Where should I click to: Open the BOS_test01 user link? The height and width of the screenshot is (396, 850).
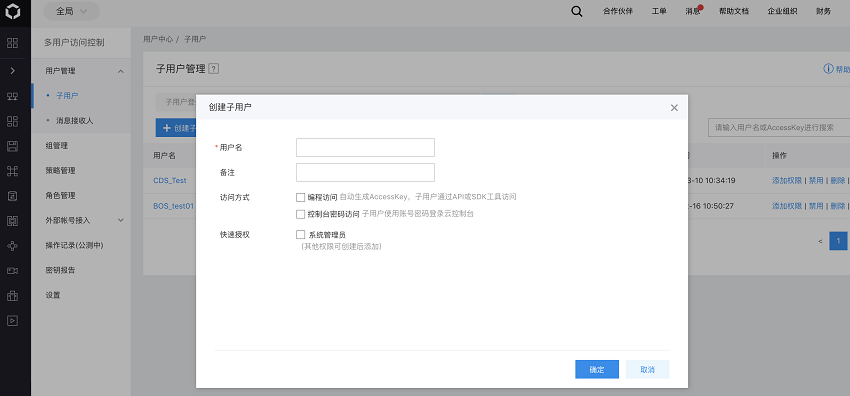tap(173, 206)
